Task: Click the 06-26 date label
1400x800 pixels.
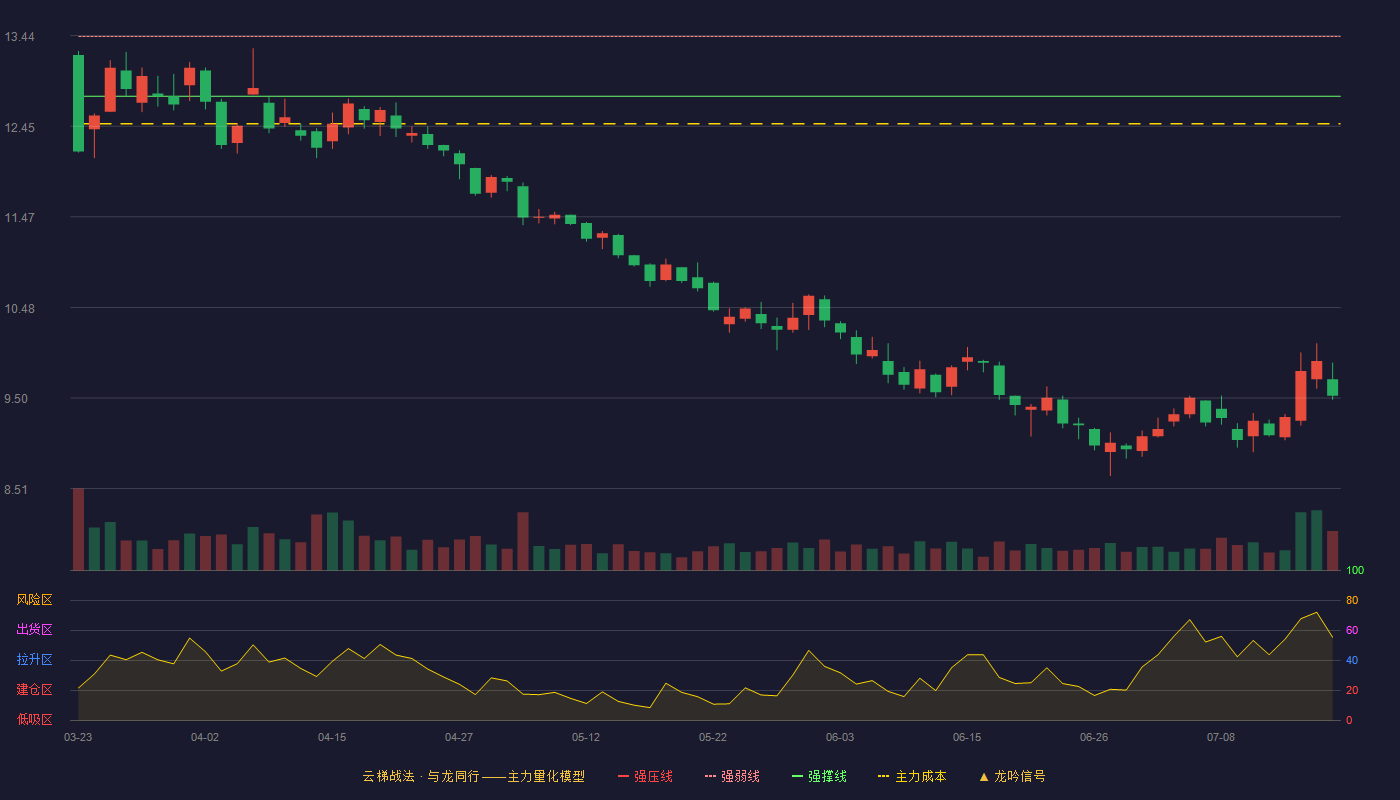Action: point(1094,737)
